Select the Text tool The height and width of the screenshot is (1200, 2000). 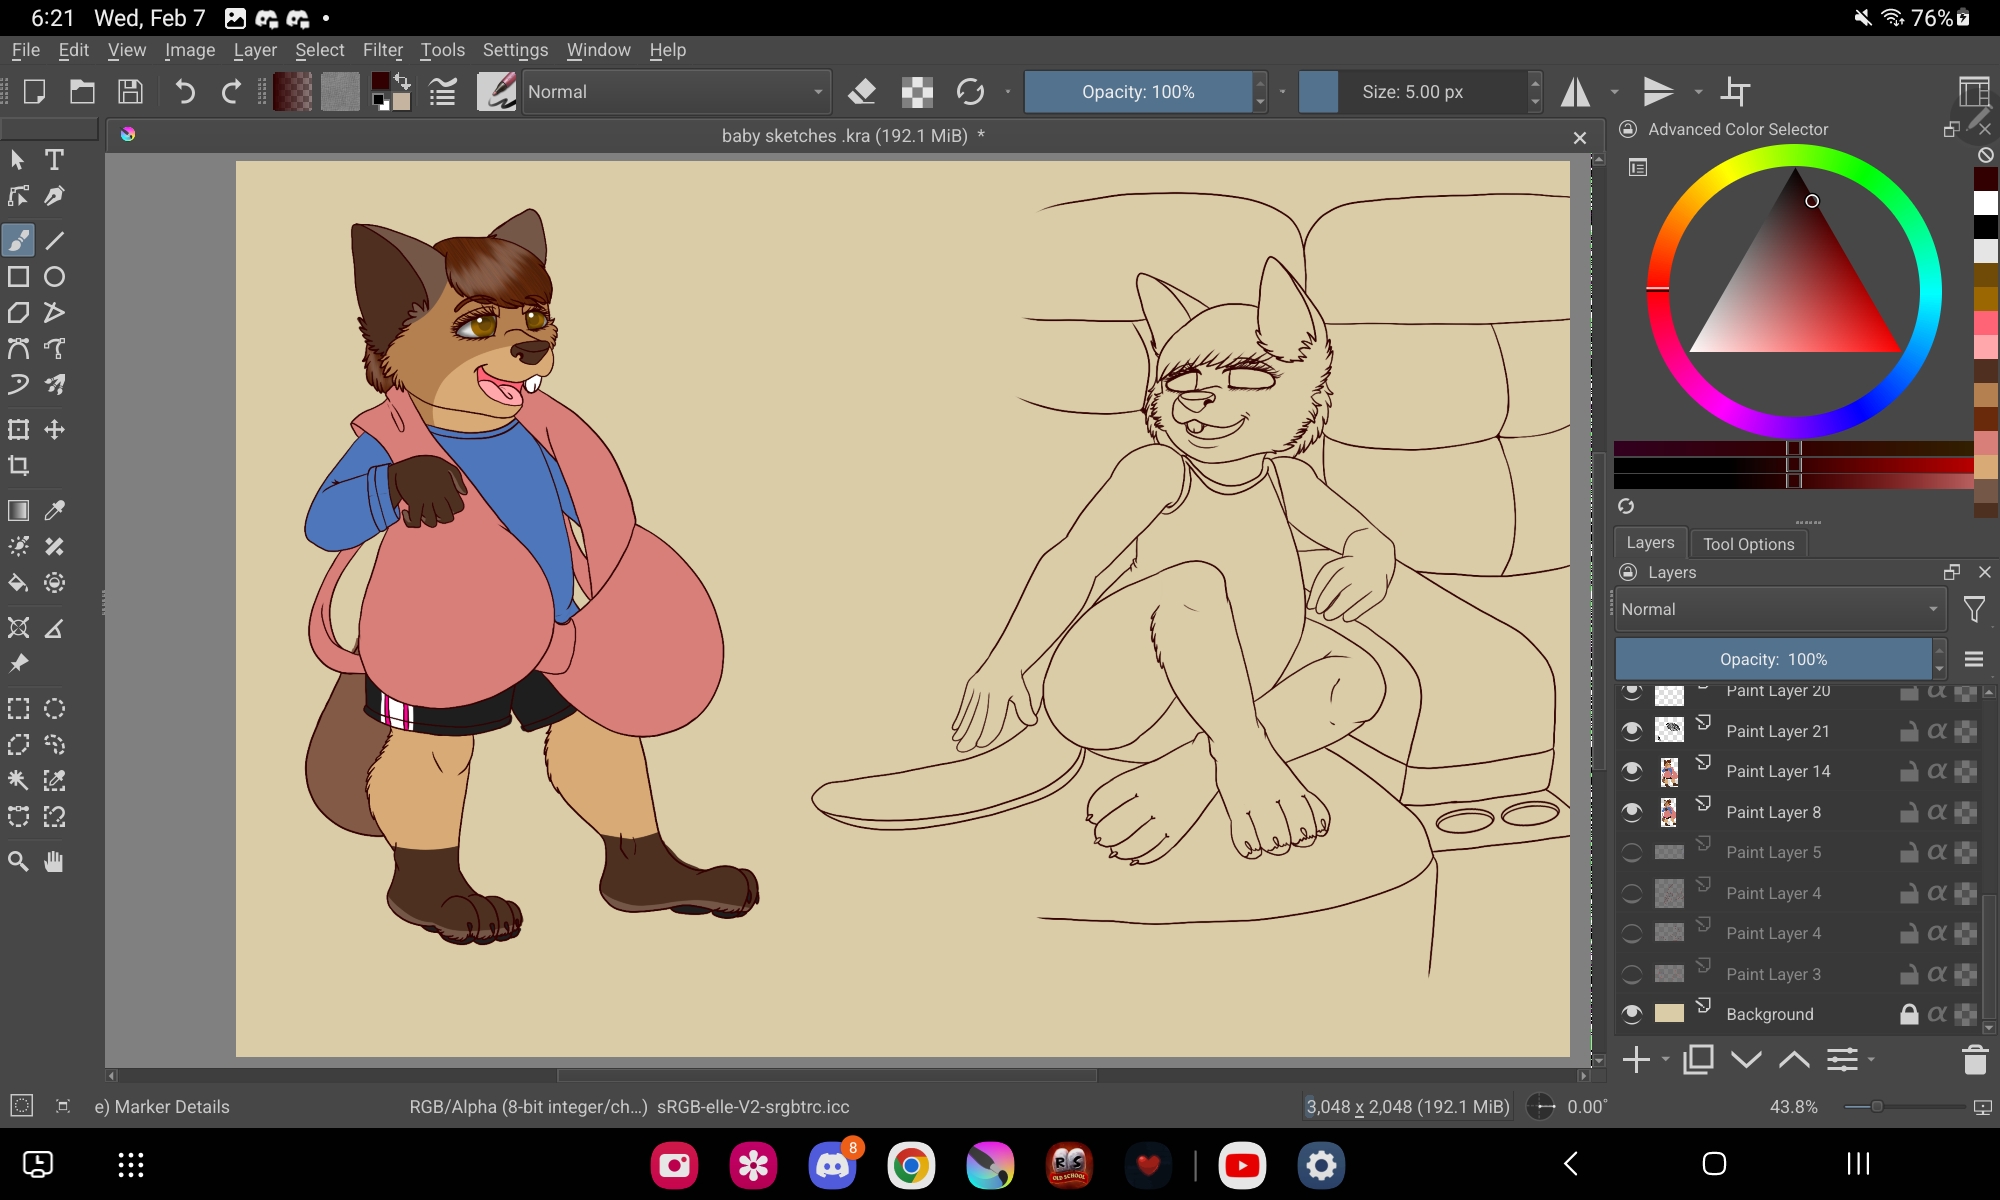54,160
